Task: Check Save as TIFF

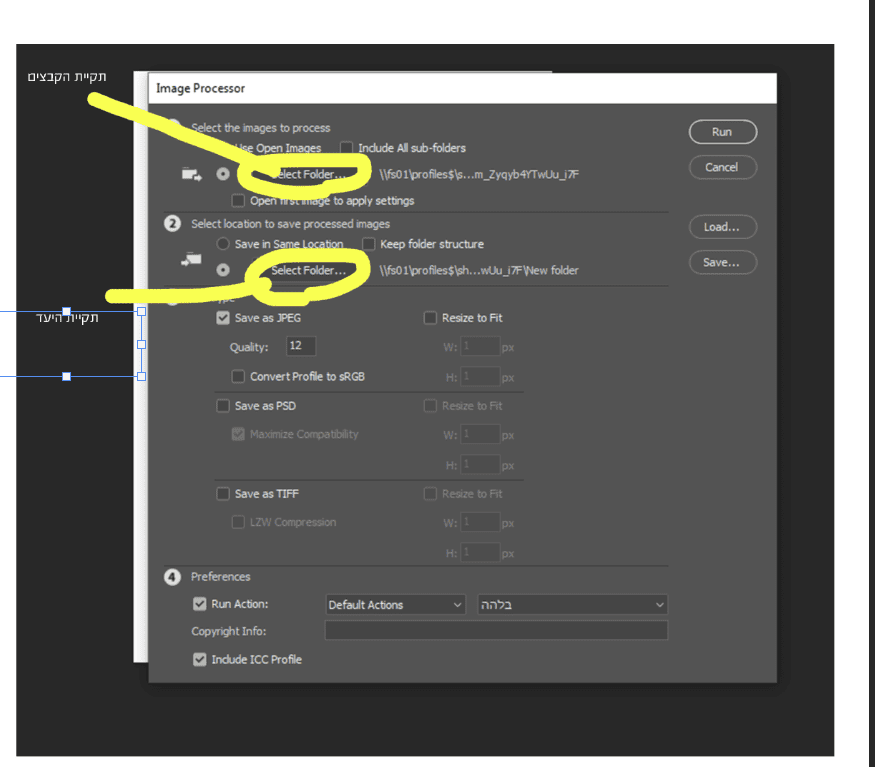Action: (223, 493)
